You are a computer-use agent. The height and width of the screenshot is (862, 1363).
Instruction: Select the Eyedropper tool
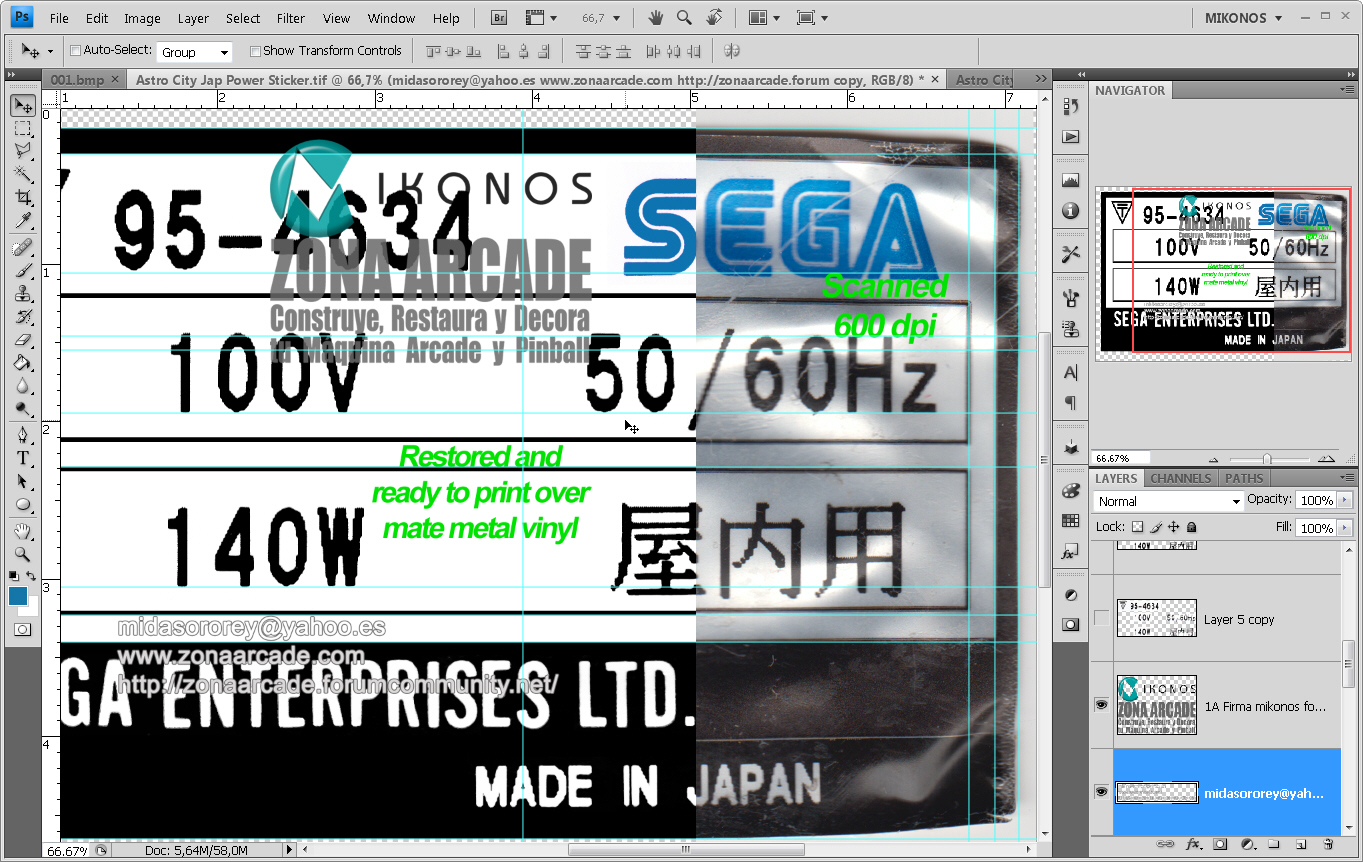(x=22, y=221)
